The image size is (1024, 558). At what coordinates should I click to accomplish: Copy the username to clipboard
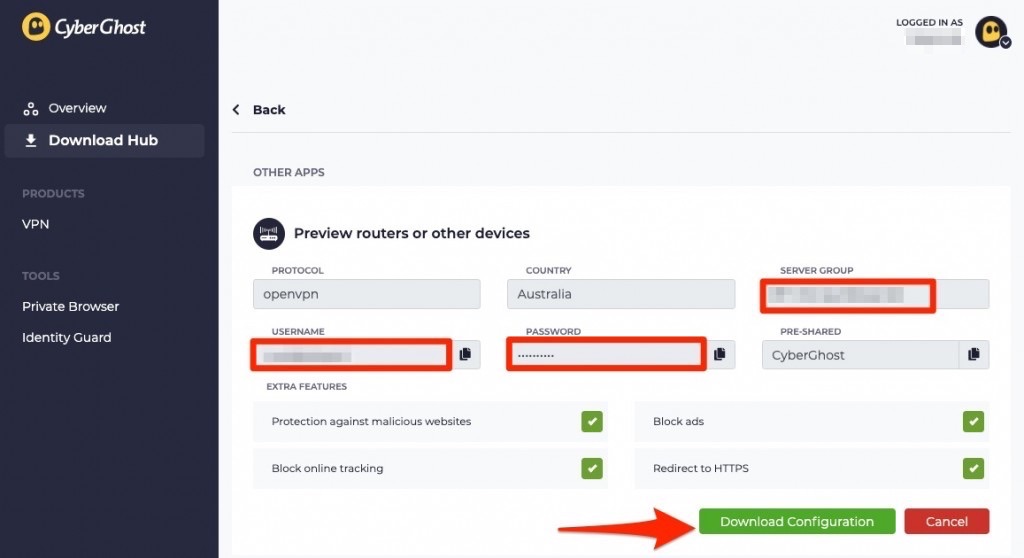click(466, 354)
